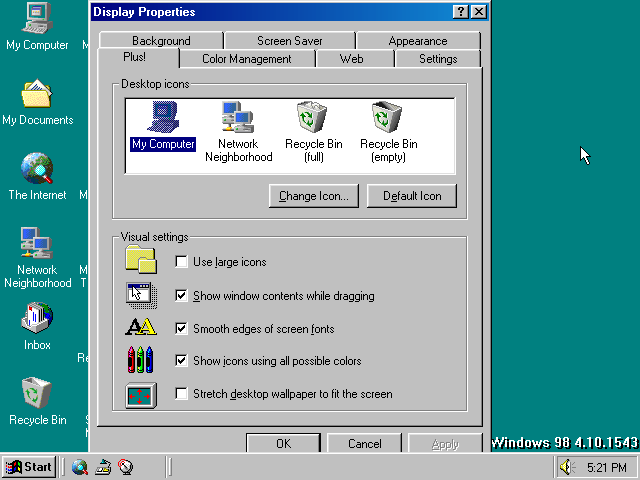The image size is (640, 480).
Task: Click View Channels icon in Quick Launch
Action: click(x=126, y=467)
